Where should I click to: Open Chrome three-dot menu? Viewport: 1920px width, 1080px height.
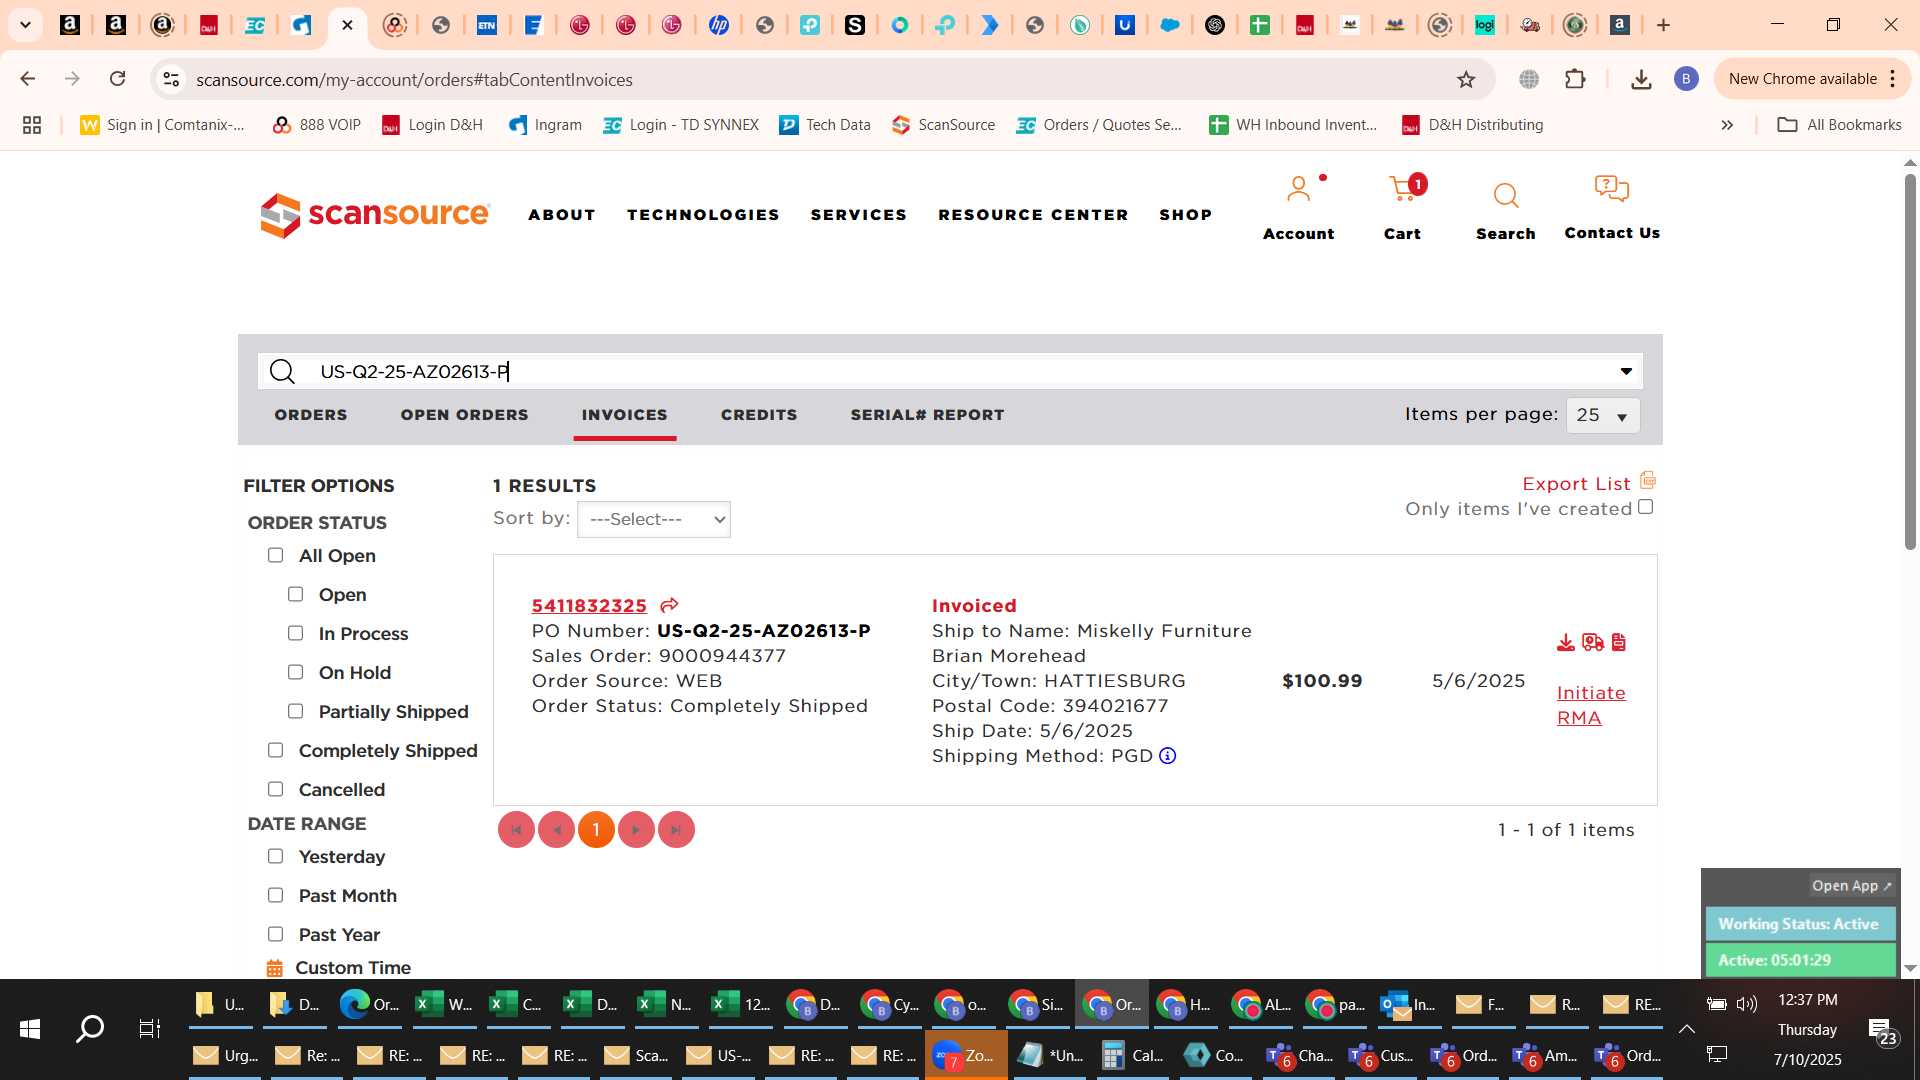coord(1893,79)
